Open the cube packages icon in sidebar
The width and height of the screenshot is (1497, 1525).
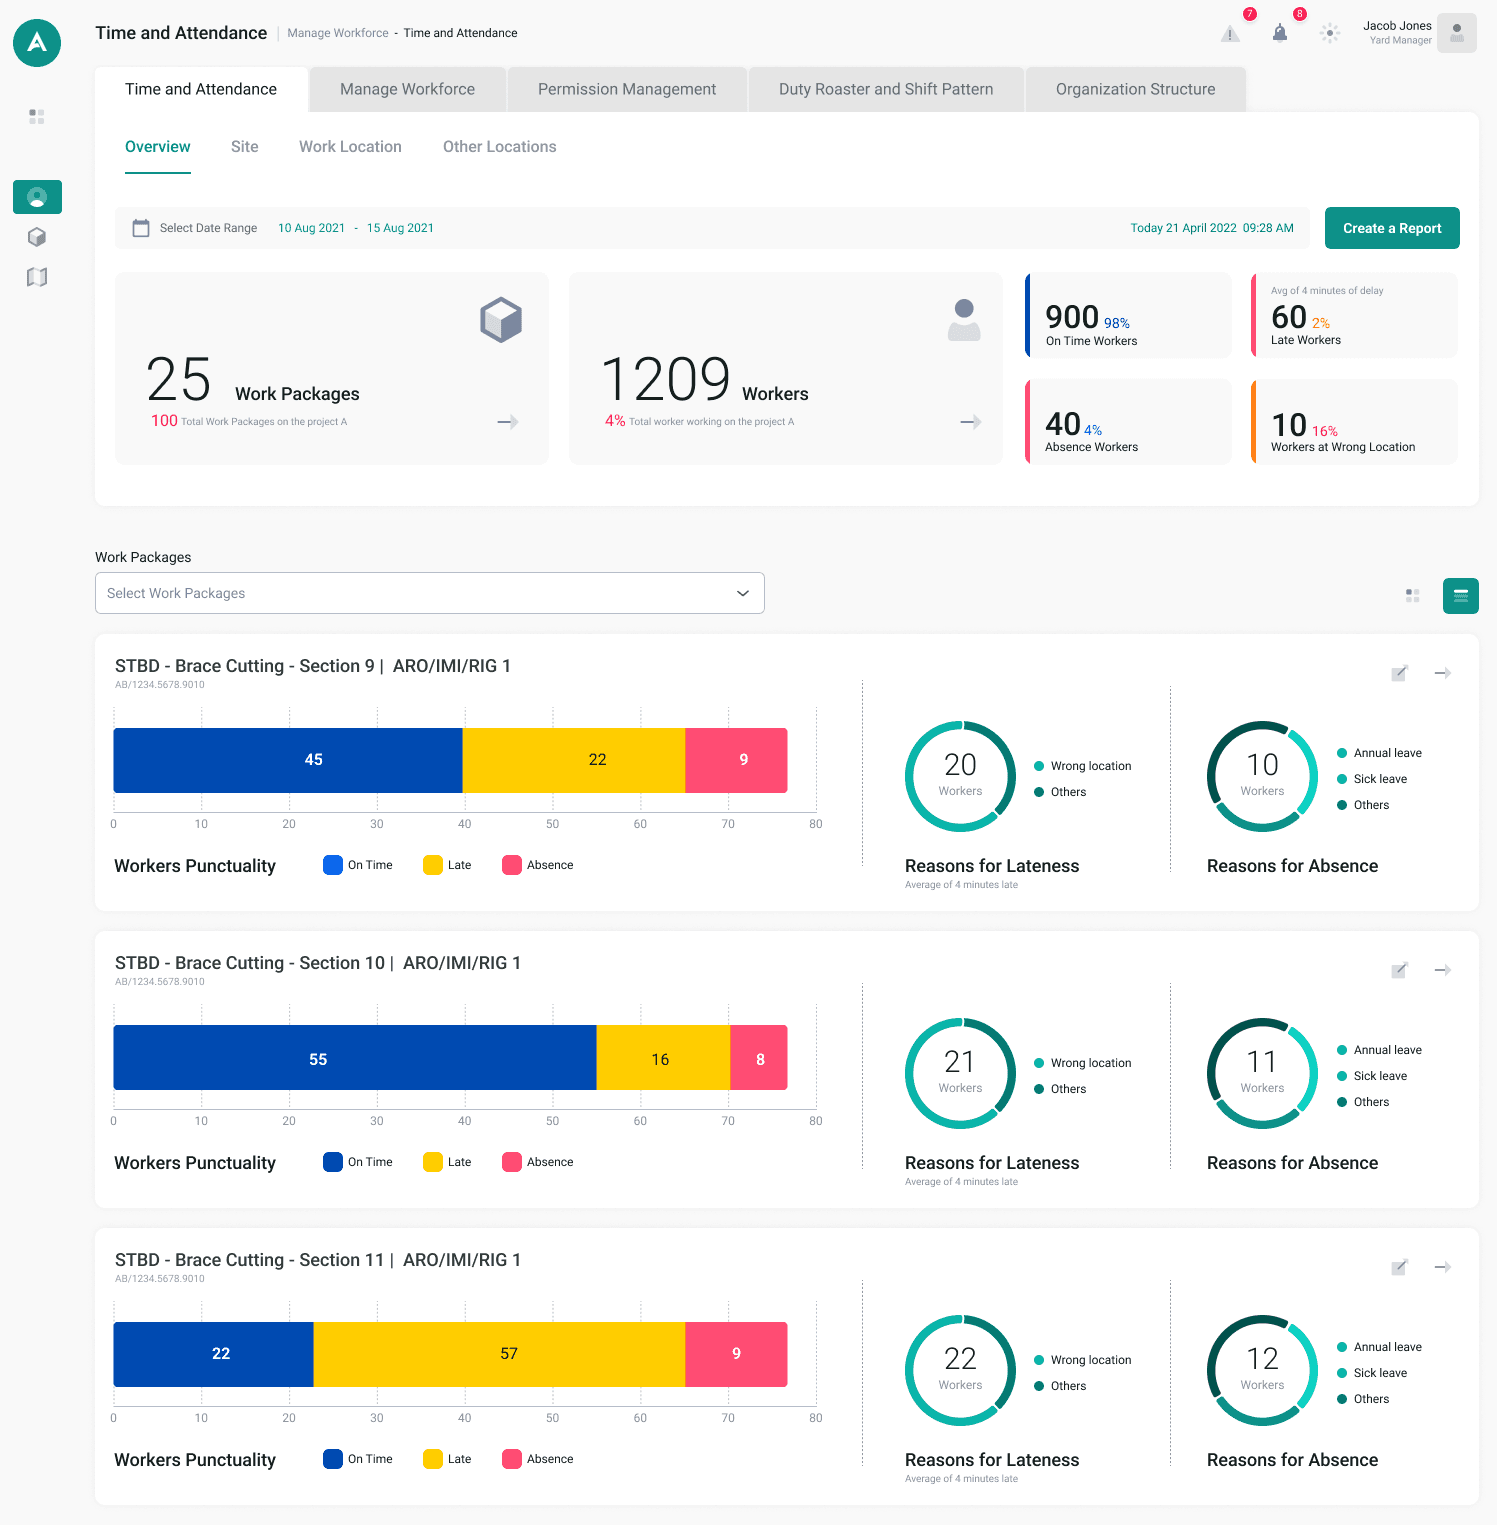(37, 237)
